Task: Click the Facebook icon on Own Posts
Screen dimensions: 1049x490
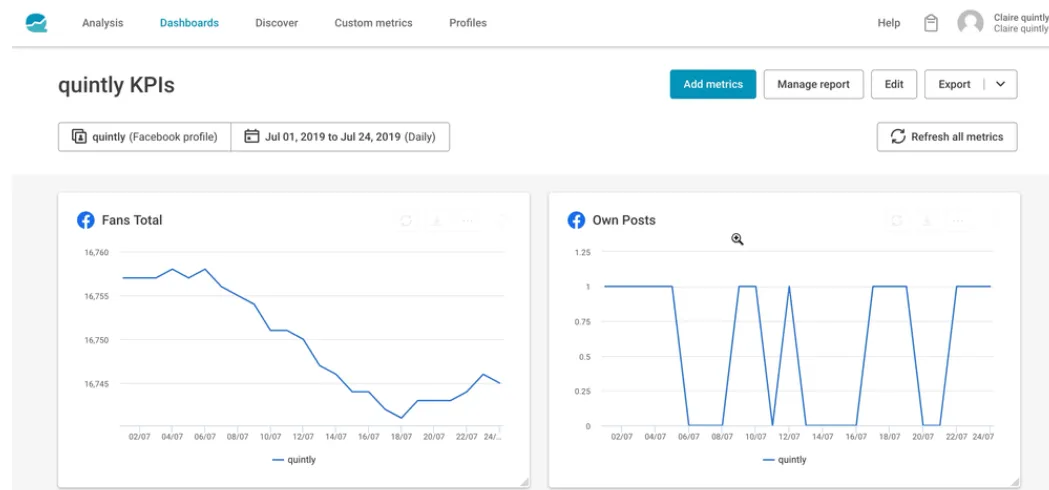Action: pyautogui.click(x=577, y=220)
